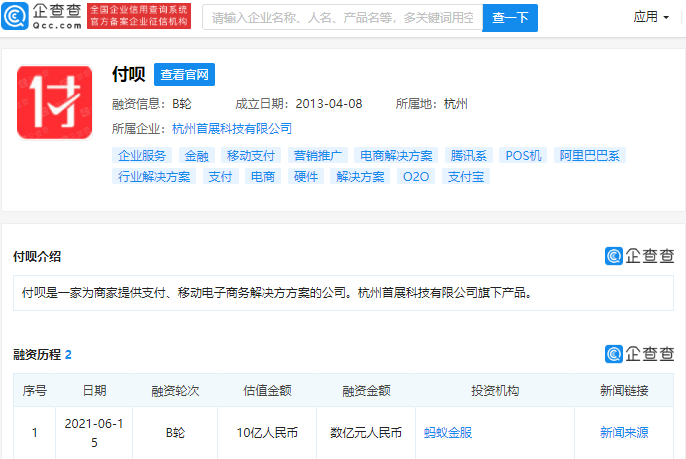Open the 蚂蚁金服 investor link
Viewport: 686px width, 459px height.
click(448, 433)
